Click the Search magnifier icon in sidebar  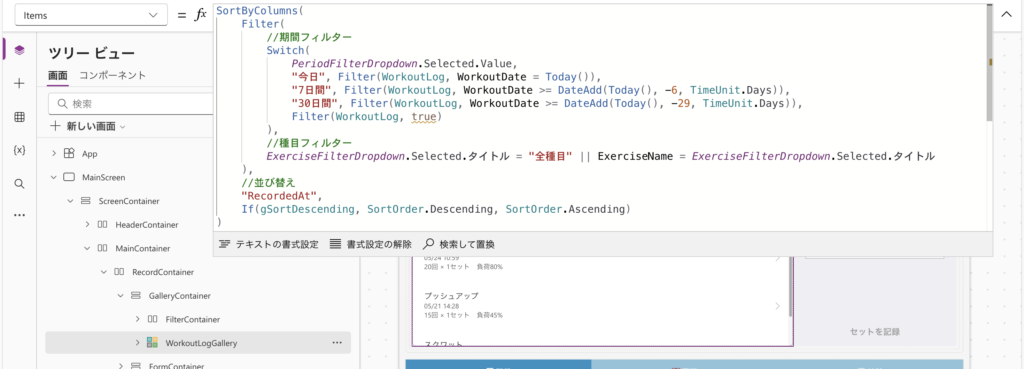click(19, 184)
